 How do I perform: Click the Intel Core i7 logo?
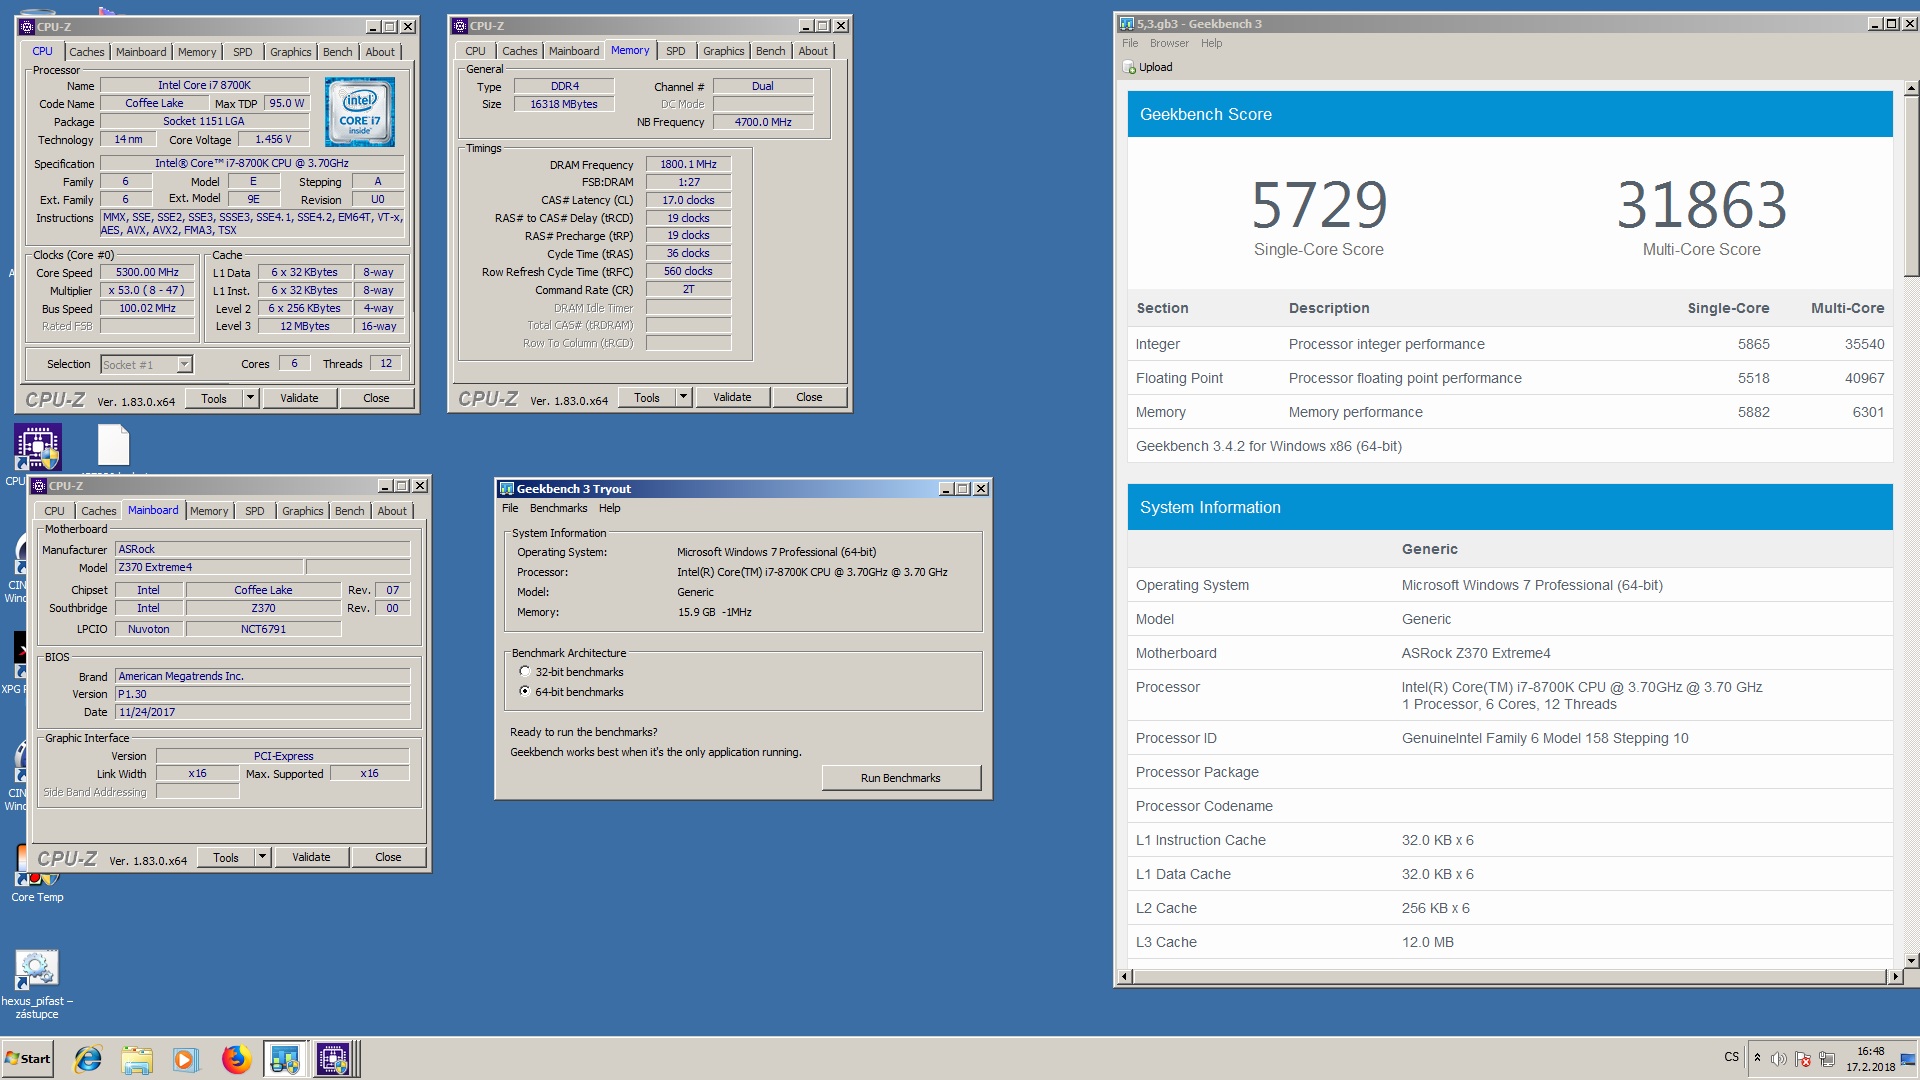[x=359, y=112]
